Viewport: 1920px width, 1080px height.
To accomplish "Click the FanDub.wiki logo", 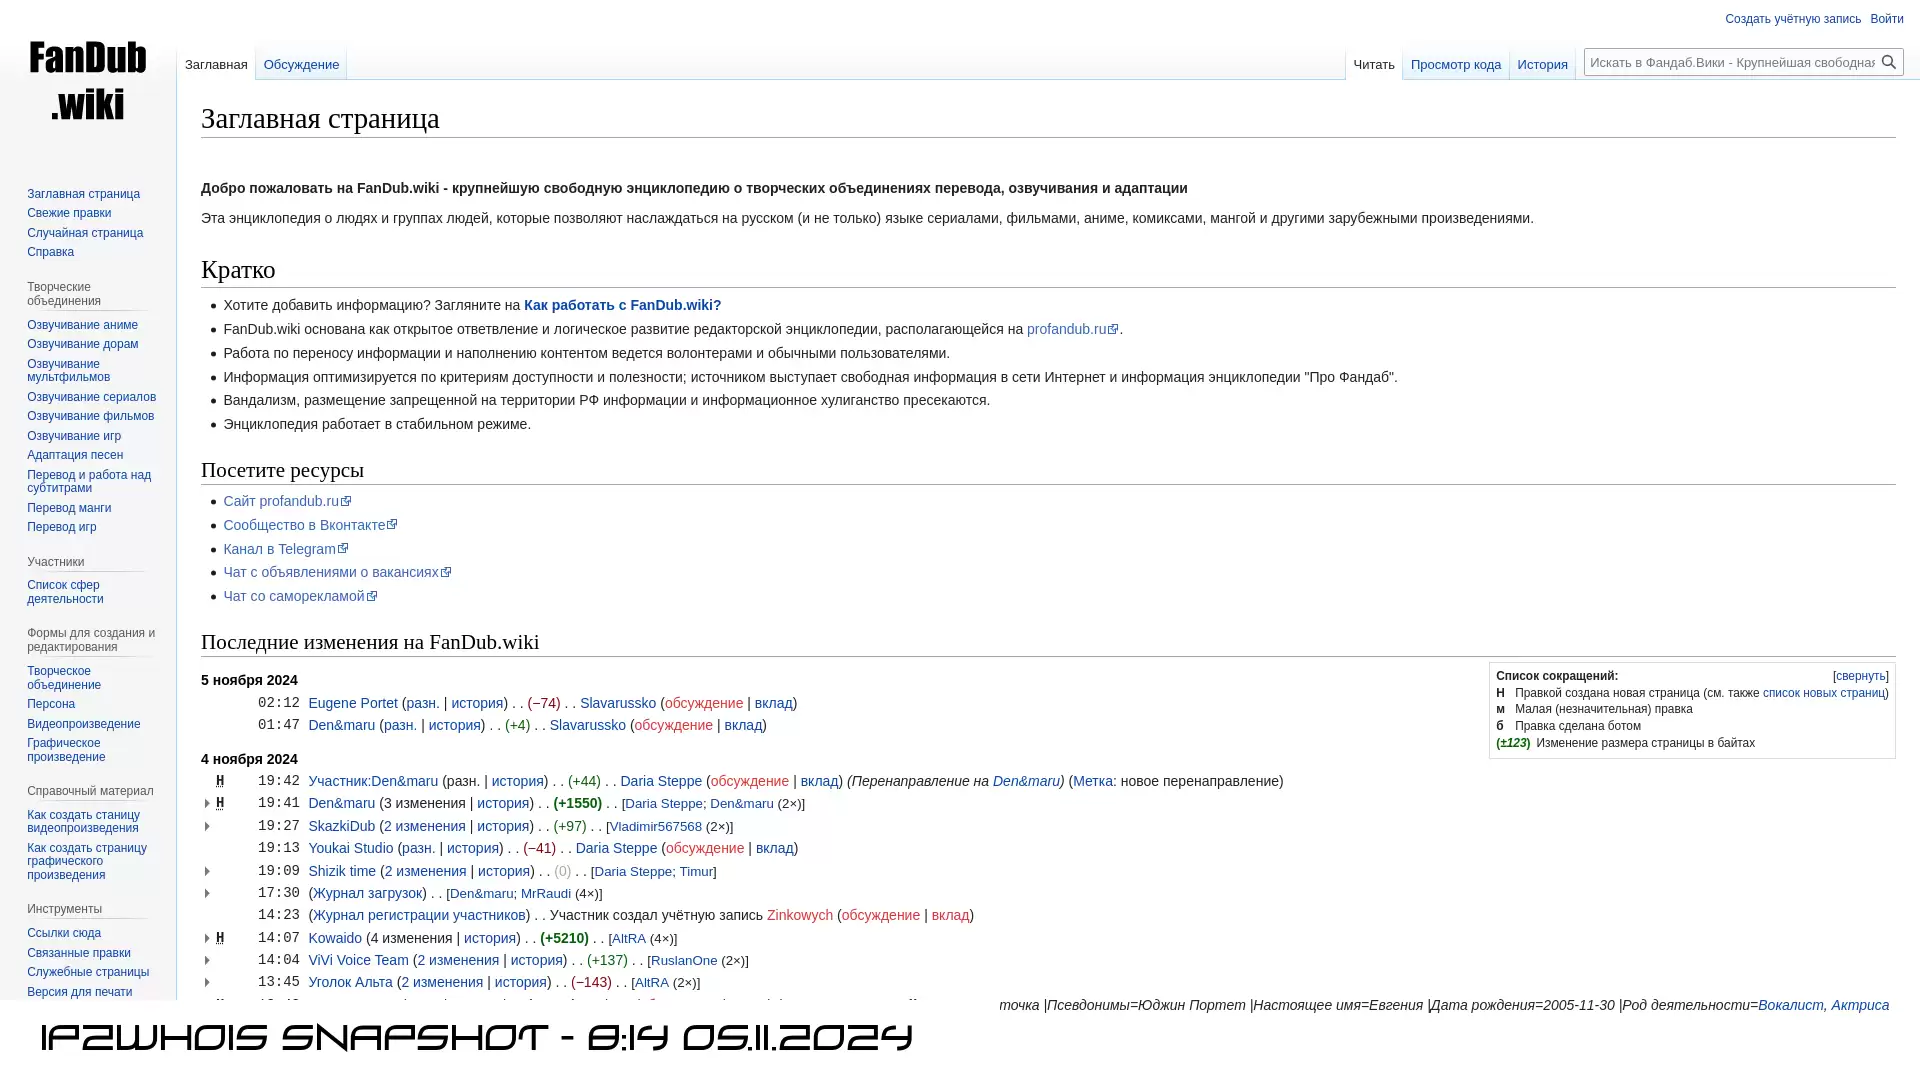I will (x=88, y=80).
